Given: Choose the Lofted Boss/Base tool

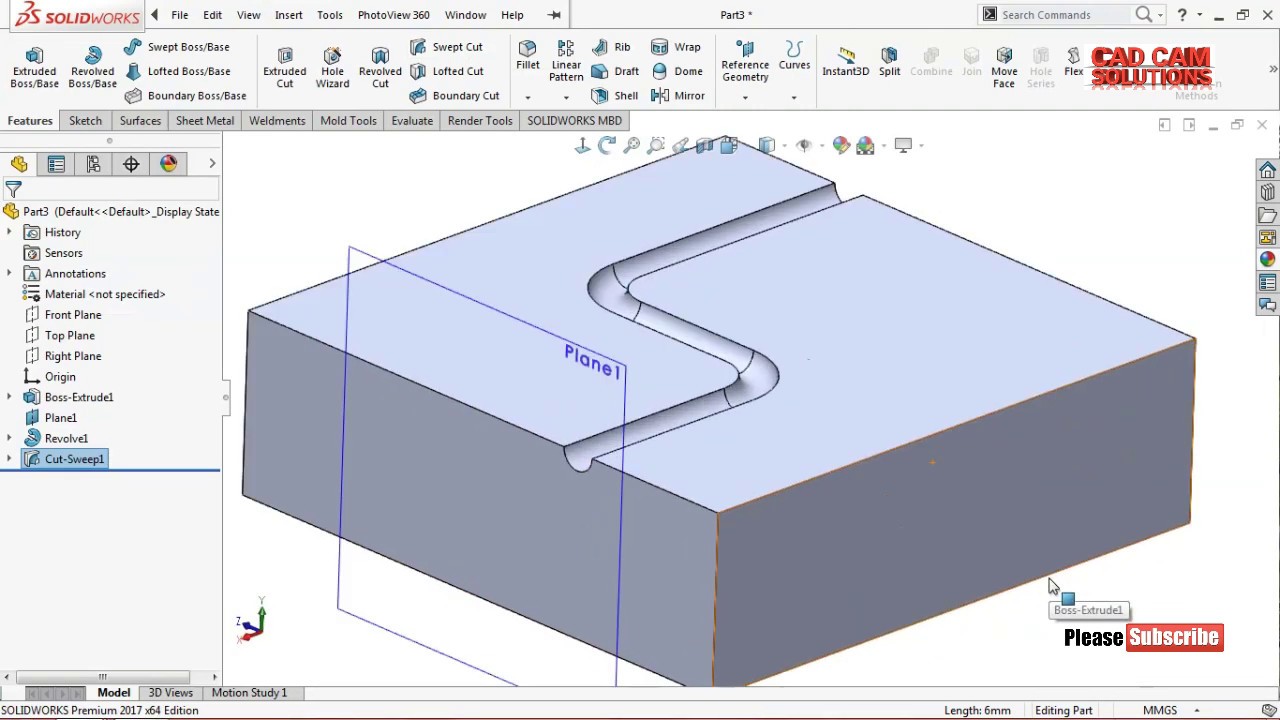Looking at the screenshot, I should (177, 71).
